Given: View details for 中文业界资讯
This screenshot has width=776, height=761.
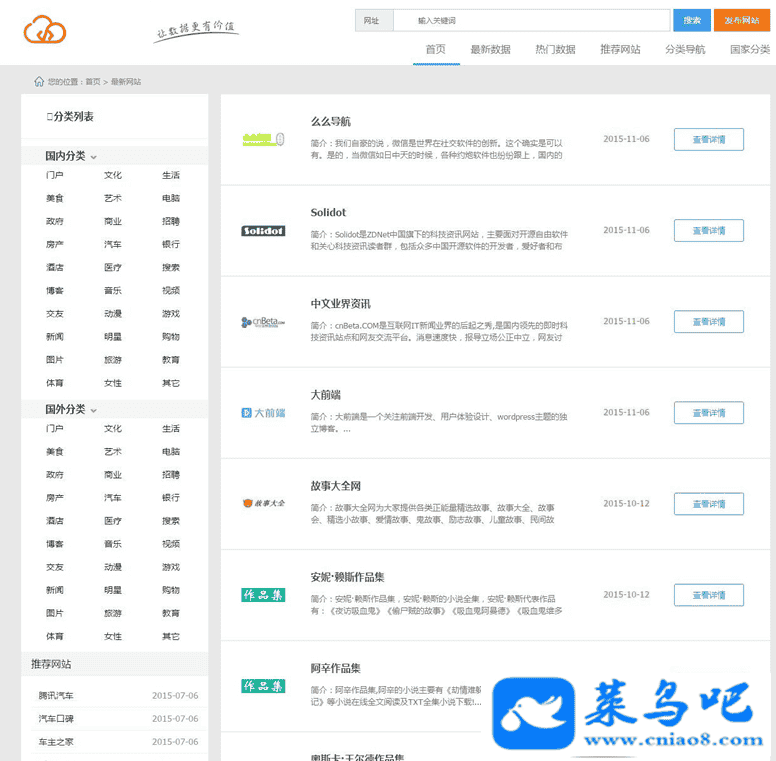Looking at the screenshot, I should (709, 322).
